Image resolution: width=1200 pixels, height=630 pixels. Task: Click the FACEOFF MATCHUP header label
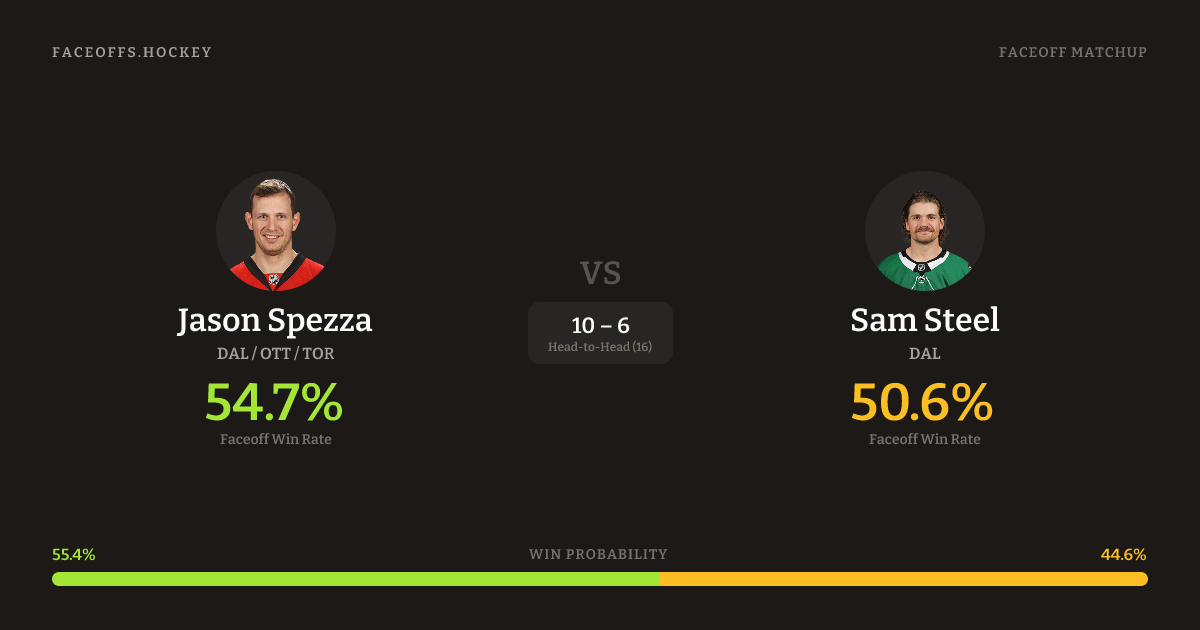click(1072, 52)
